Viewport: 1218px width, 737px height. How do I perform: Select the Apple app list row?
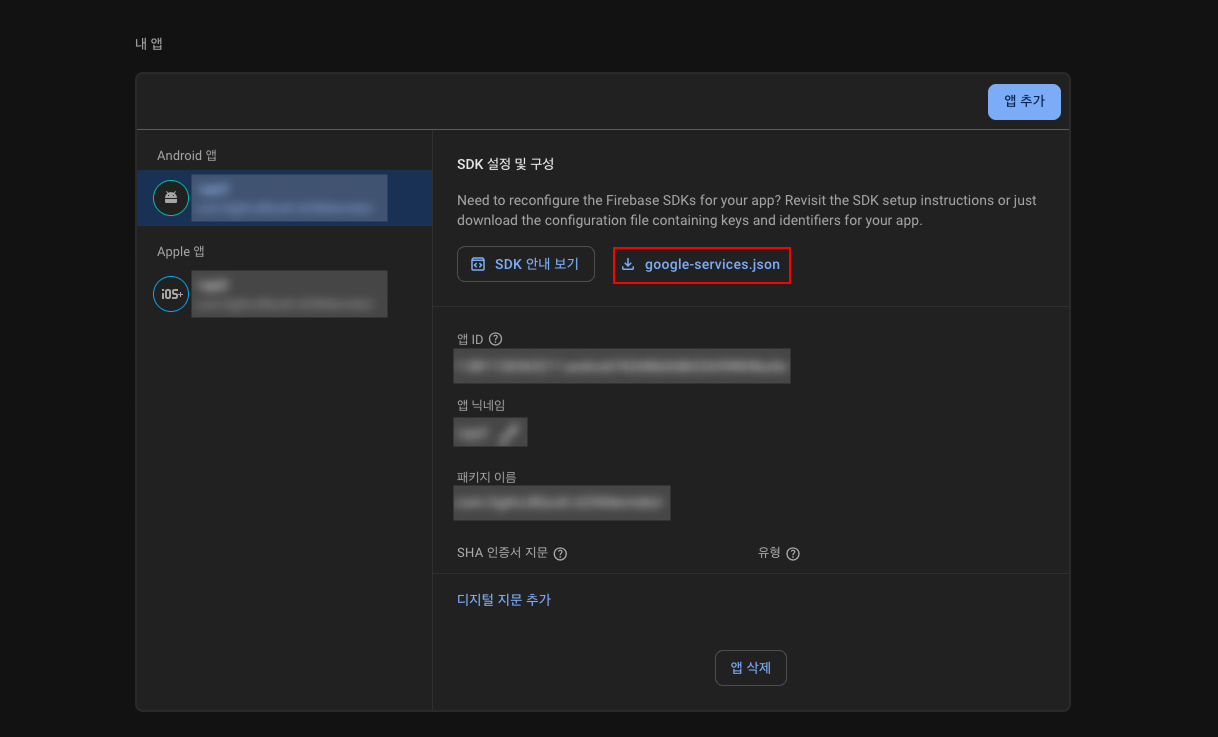click(284, 294)
